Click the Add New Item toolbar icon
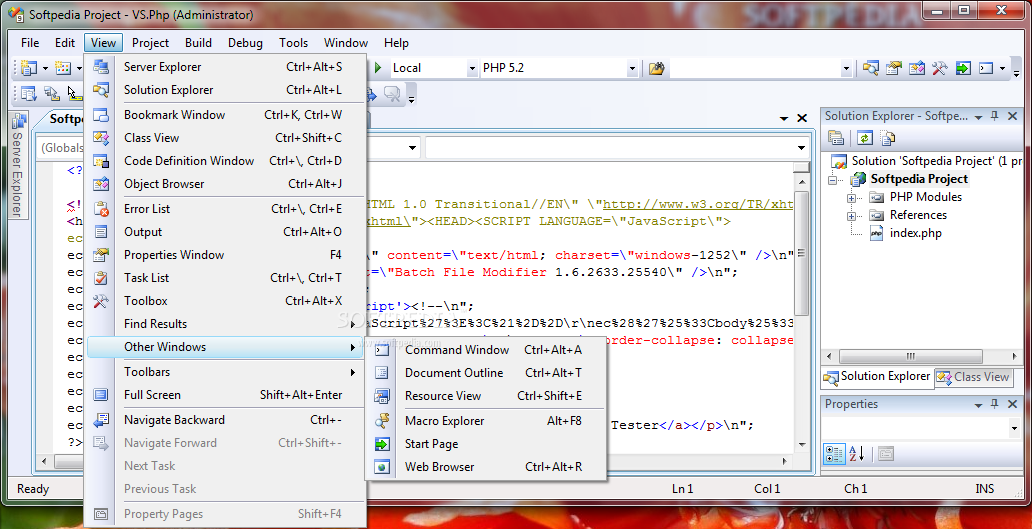This screenshot has width=1032, height=529. (63, 68)
